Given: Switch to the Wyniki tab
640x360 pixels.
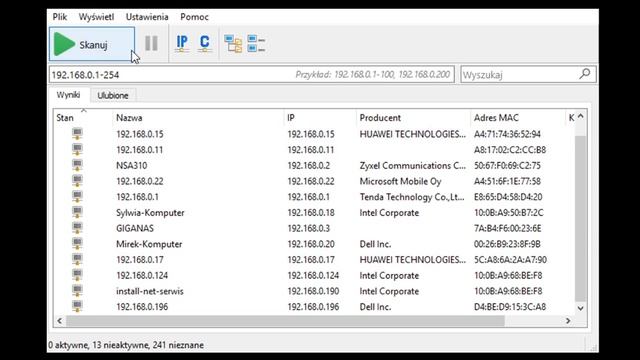Looking at the screenshot, I should pos(68,95).
